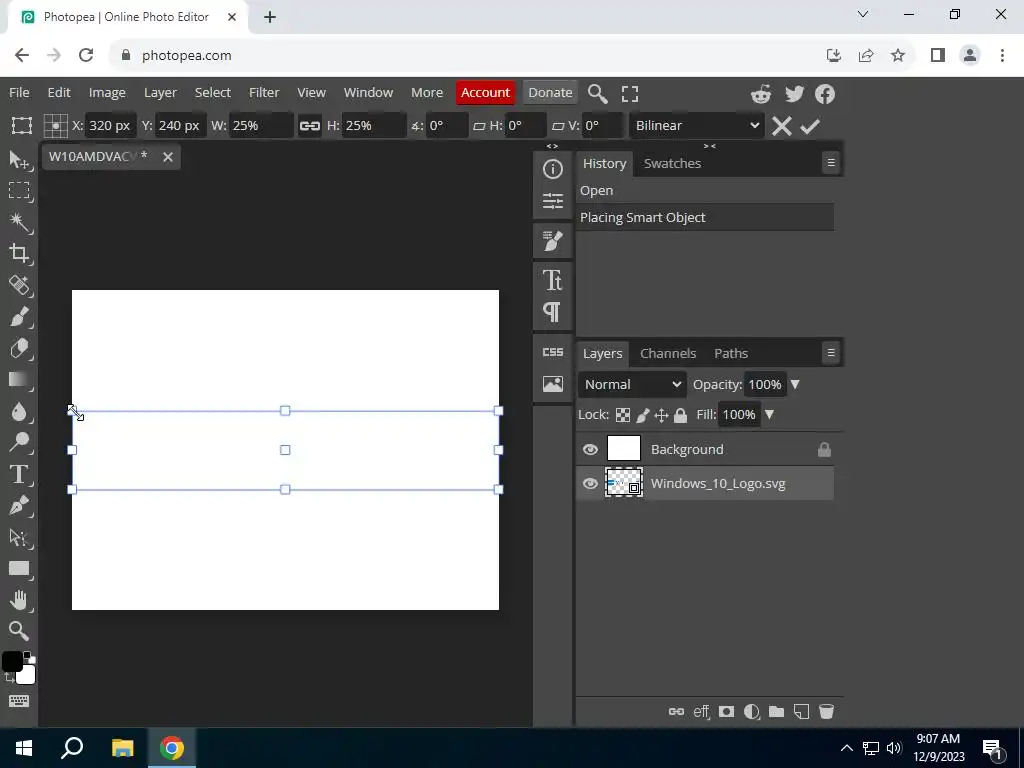The width and height of the screenshot is (1024, 768).
Task: Open the Brush settings panel icon
Action: (x=552, y=241)
